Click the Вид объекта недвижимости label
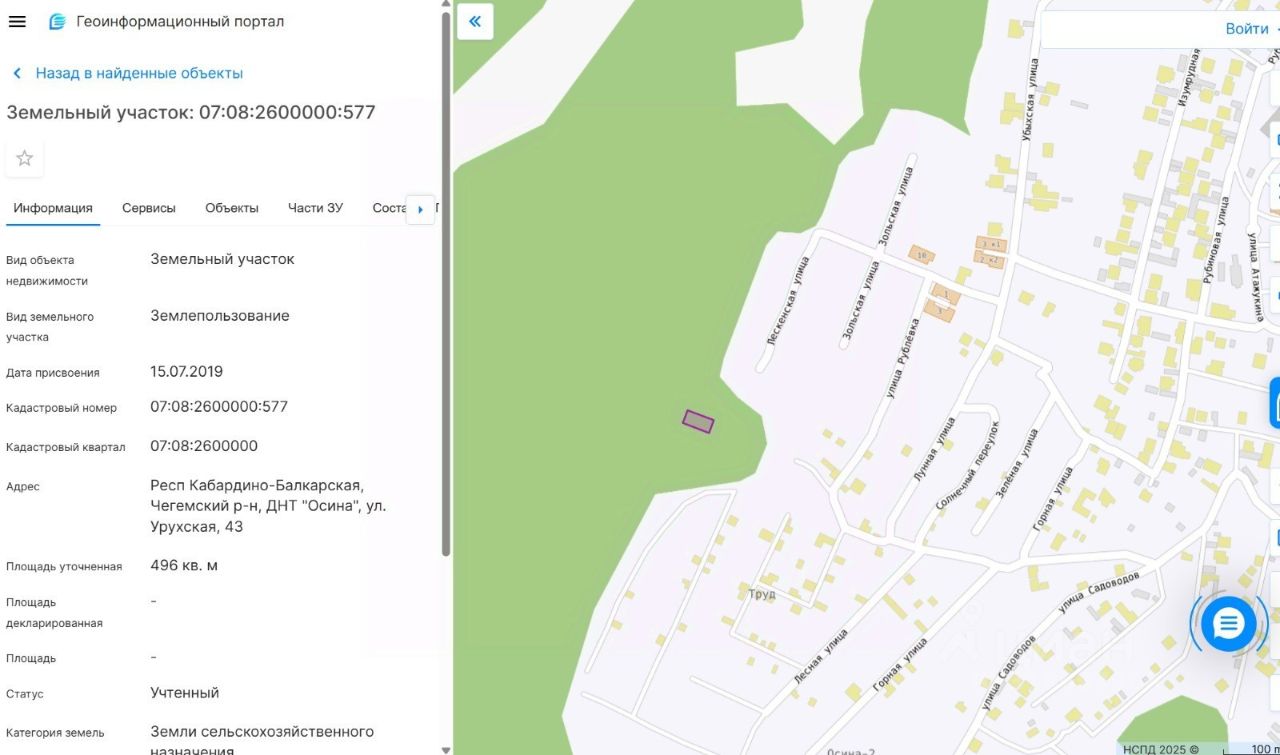This screenshot has height=755, width=1280. click(x=47, y=270)
